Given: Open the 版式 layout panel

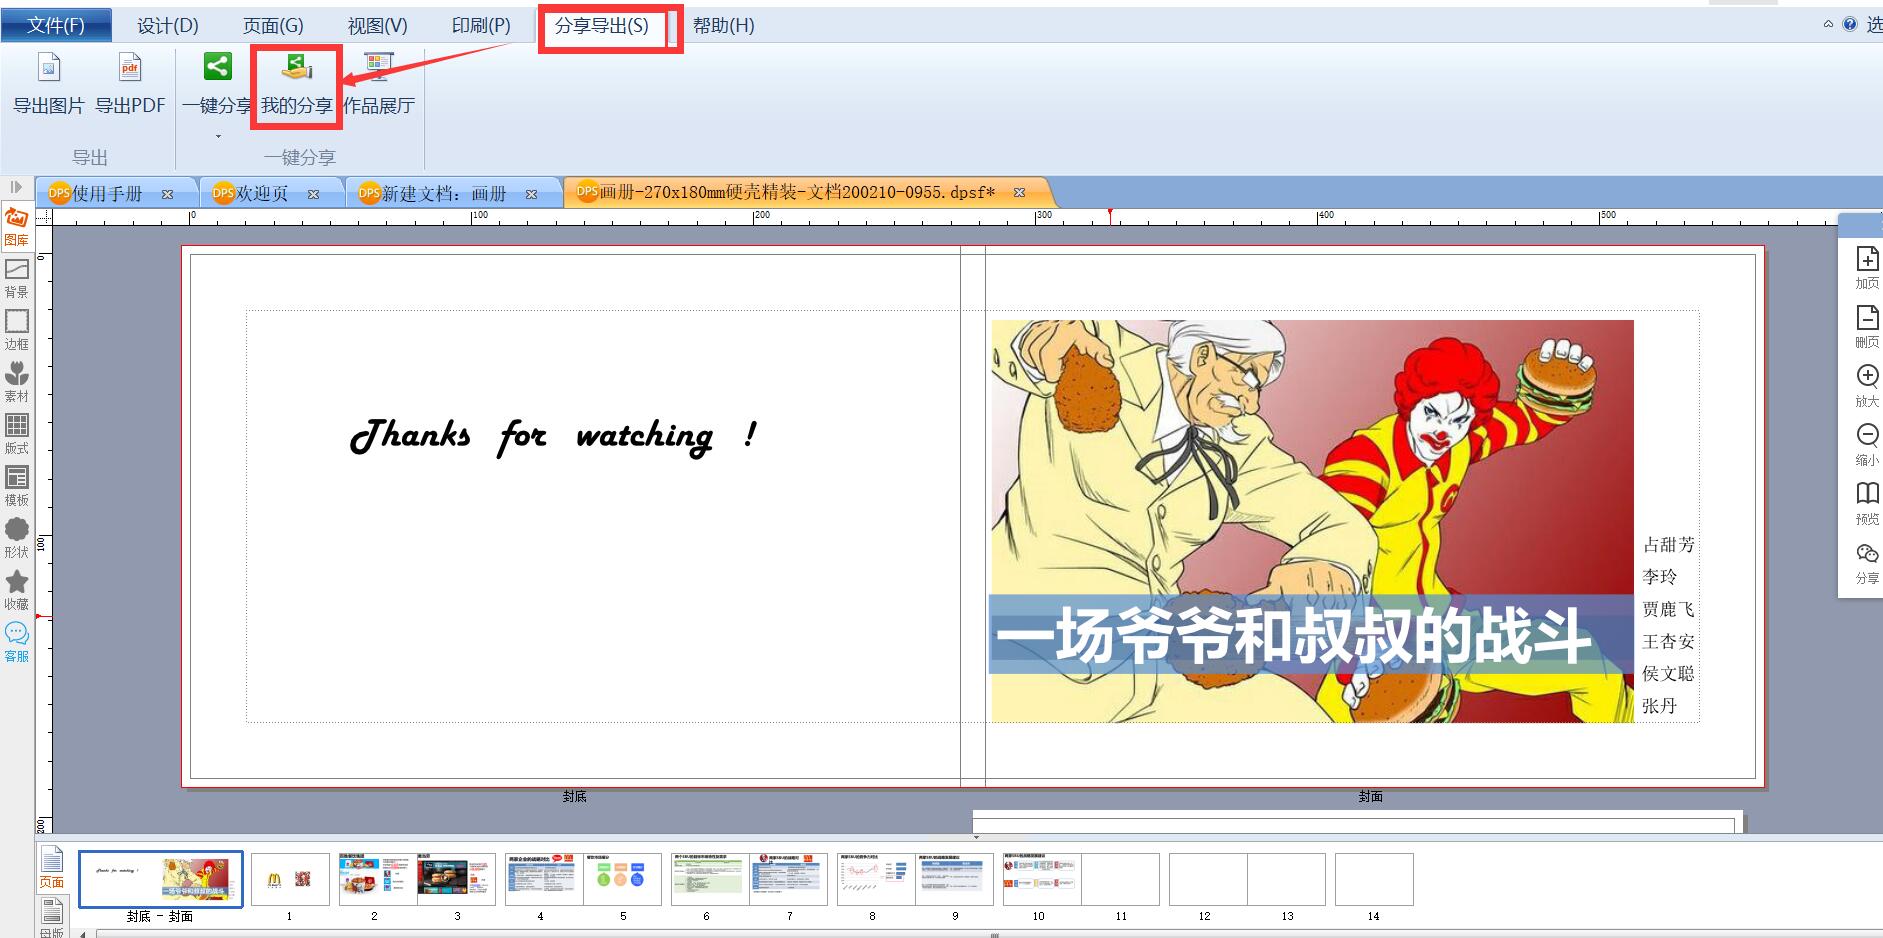Looking at the screenshot, I should click(x=17, y=435).
